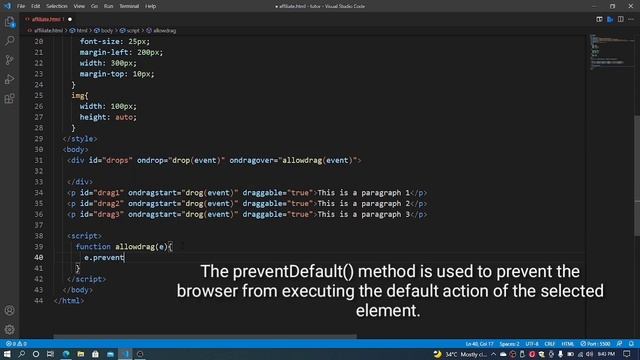
Task: Click affiliate.html in the breadcrumb
Action: (x=48, y=31)
